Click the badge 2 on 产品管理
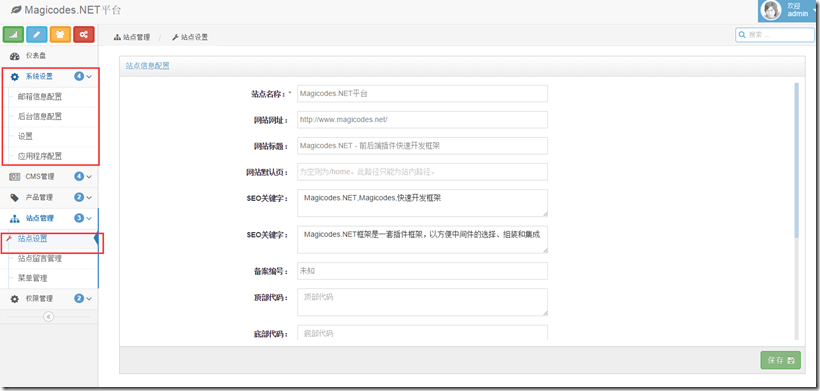This screenshot has width=820, height=391. point(79,198)
